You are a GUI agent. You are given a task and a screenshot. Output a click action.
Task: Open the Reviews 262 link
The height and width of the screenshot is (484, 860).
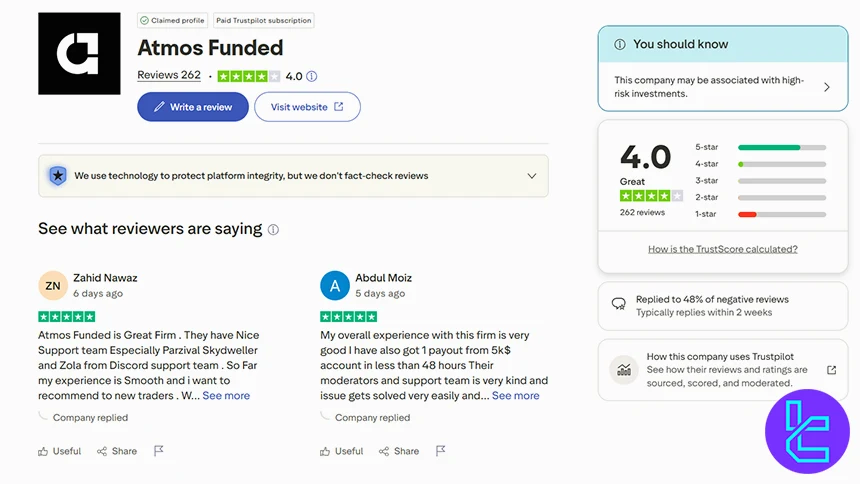point(169,75)
